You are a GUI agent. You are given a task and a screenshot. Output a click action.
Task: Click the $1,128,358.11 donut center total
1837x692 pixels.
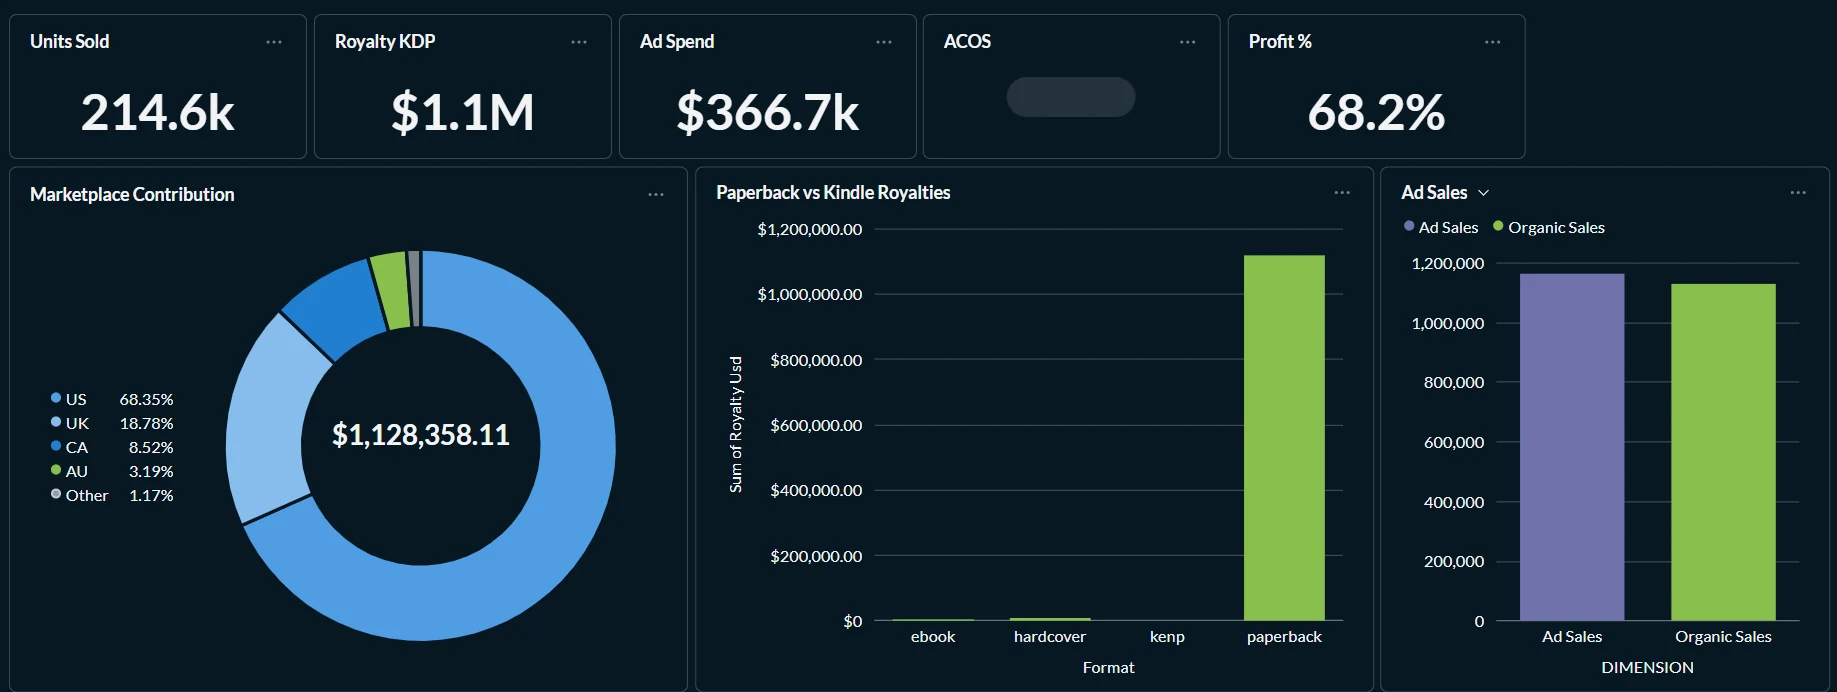coord(421,435)
